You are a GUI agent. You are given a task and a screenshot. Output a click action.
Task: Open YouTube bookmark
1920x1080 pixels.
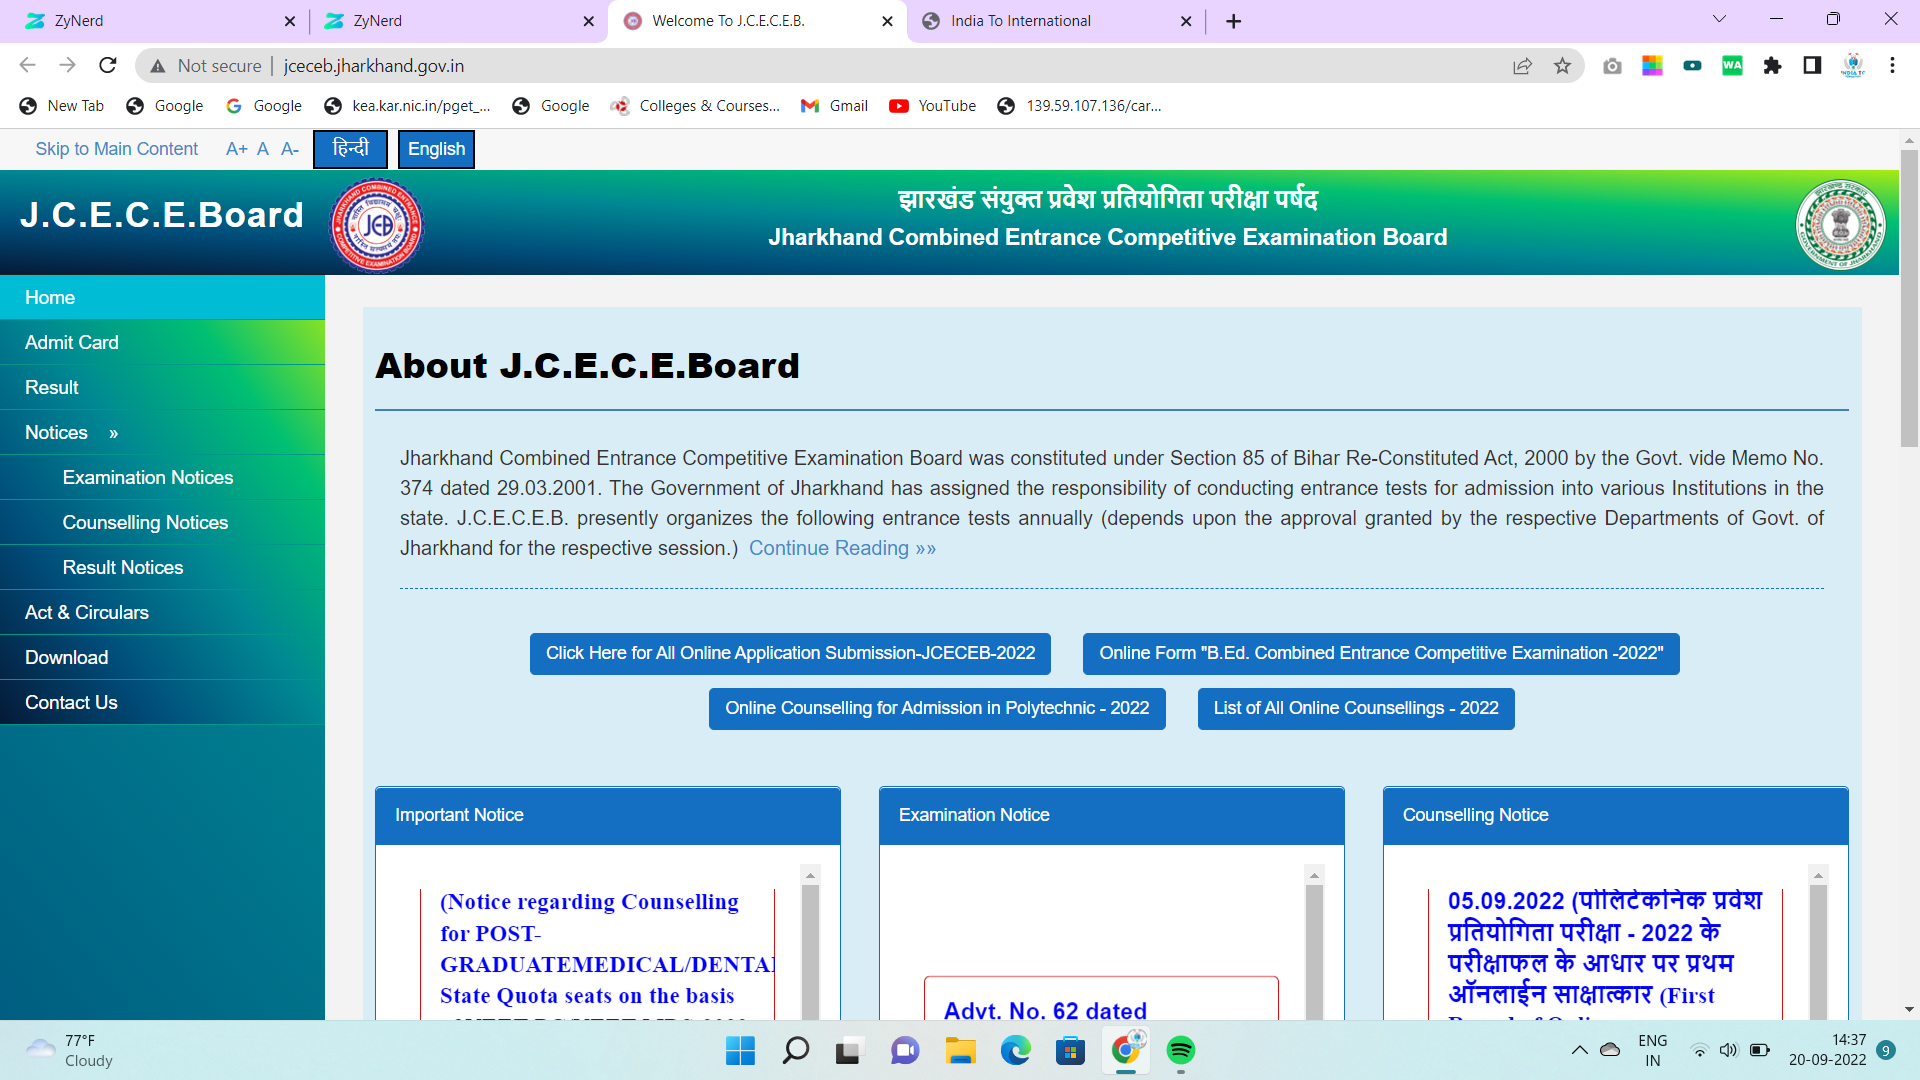pyautogui.click(x=932, y=106)
